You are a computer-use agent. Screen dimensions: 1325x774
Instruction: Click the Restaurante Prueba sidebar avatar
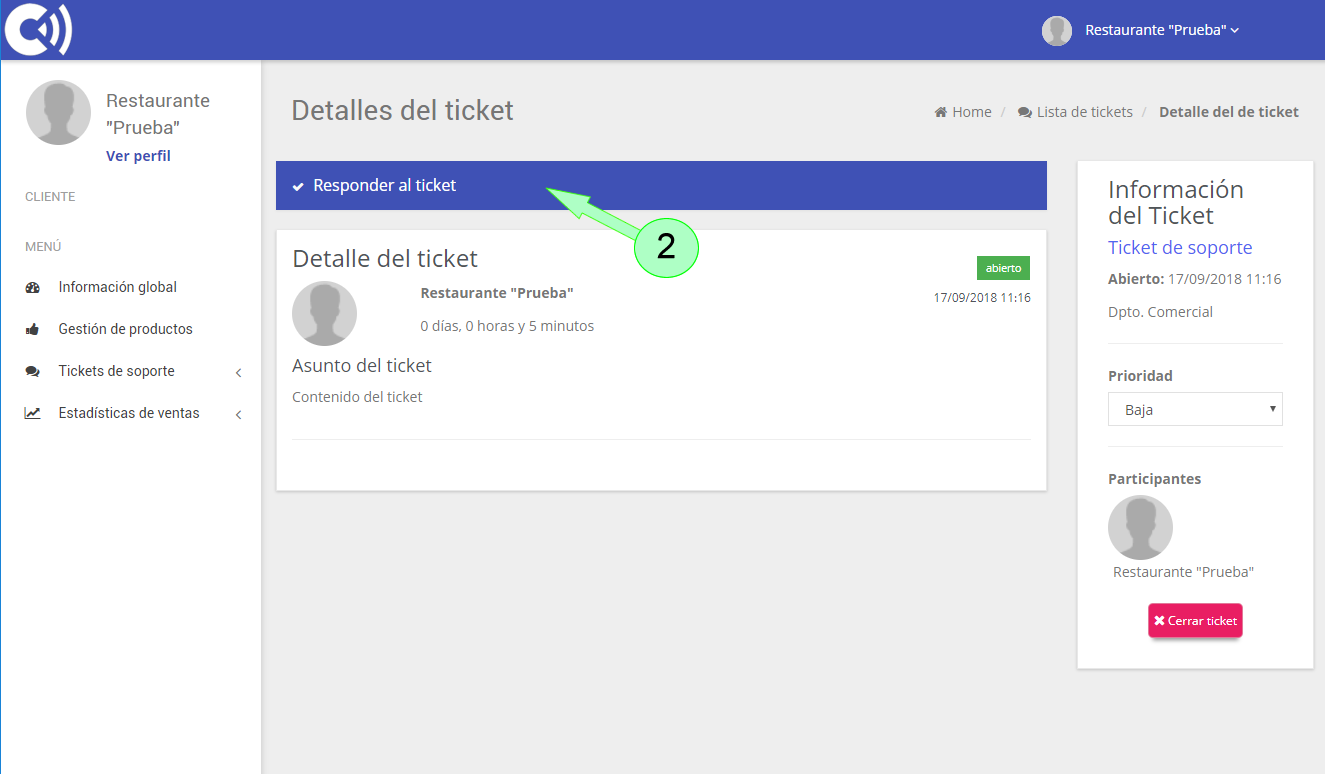58,112
